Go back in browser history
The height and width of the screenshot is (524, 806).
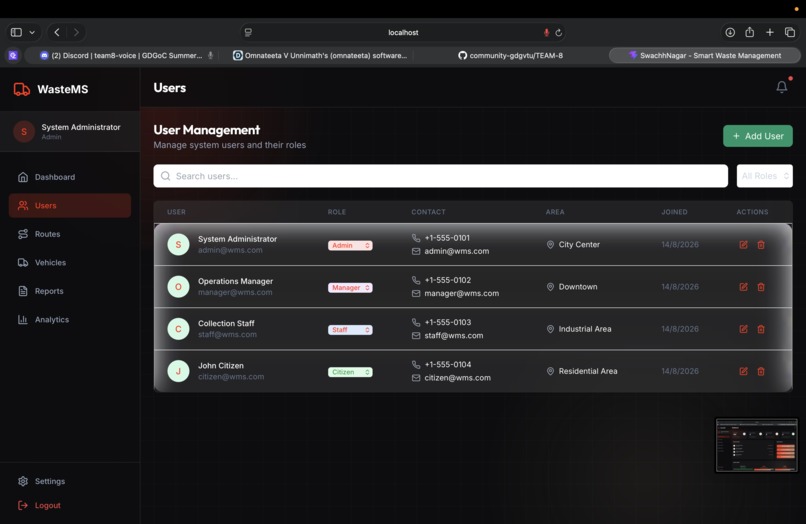(x=57, y=32)
